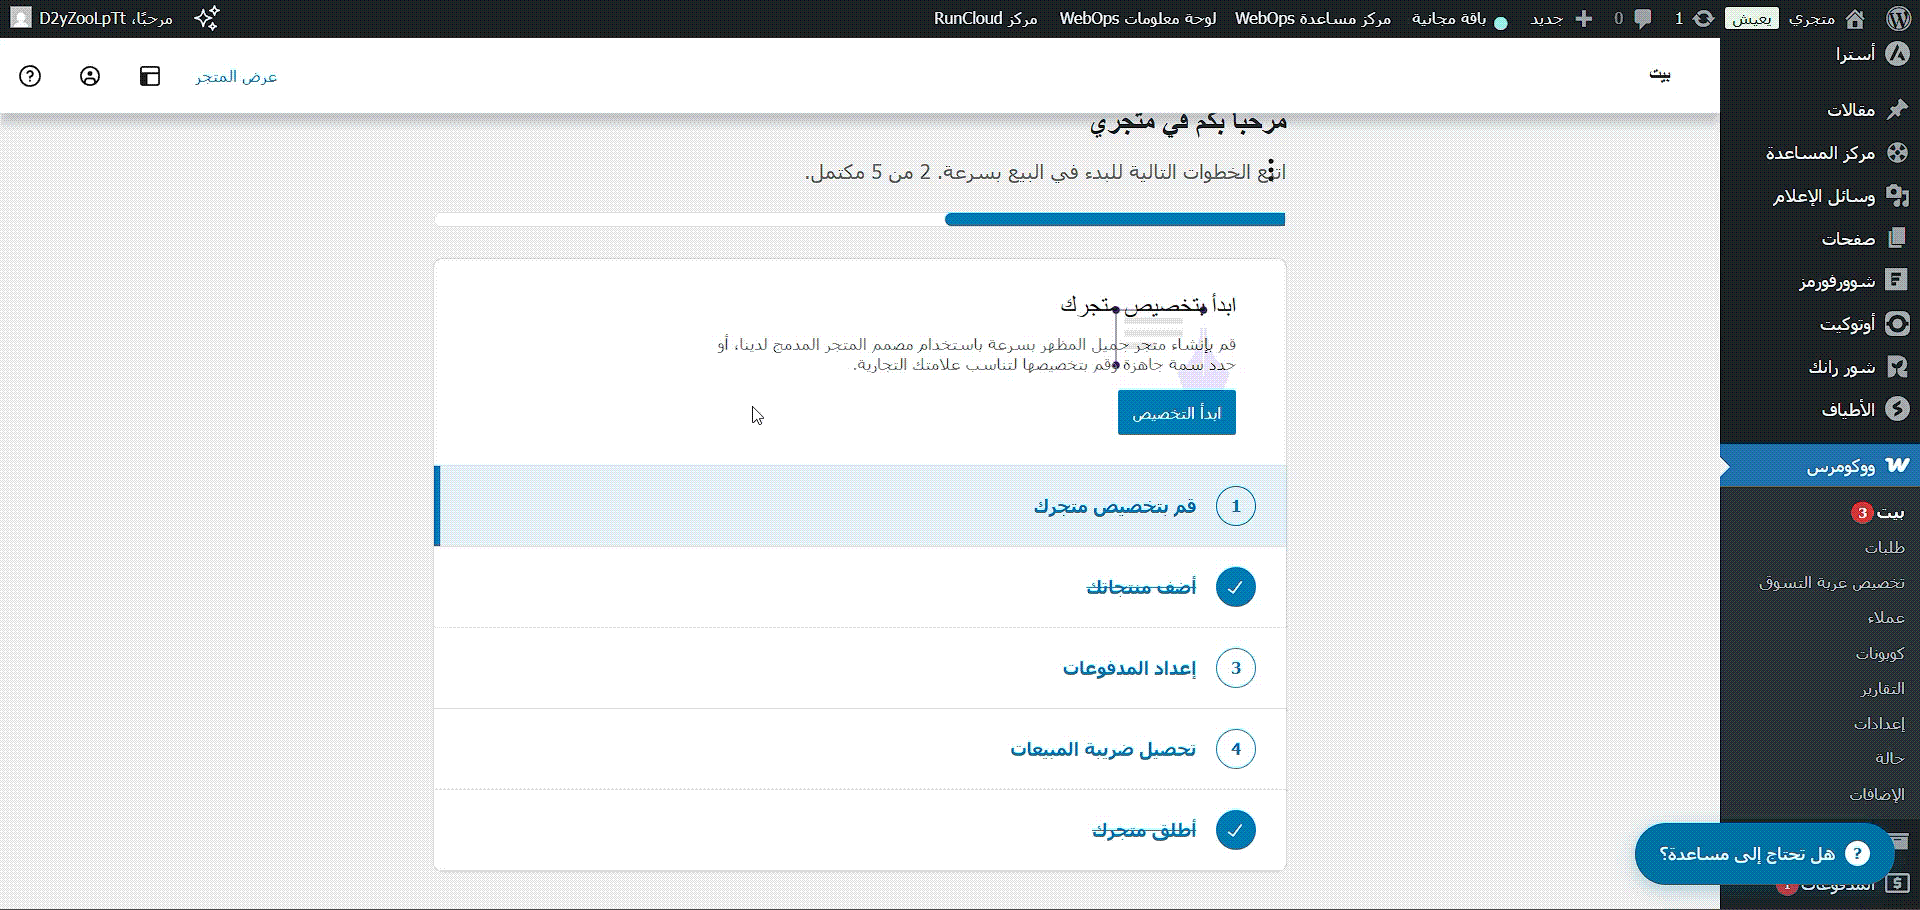Click the user account circle icon

click(x=90, y=76)
